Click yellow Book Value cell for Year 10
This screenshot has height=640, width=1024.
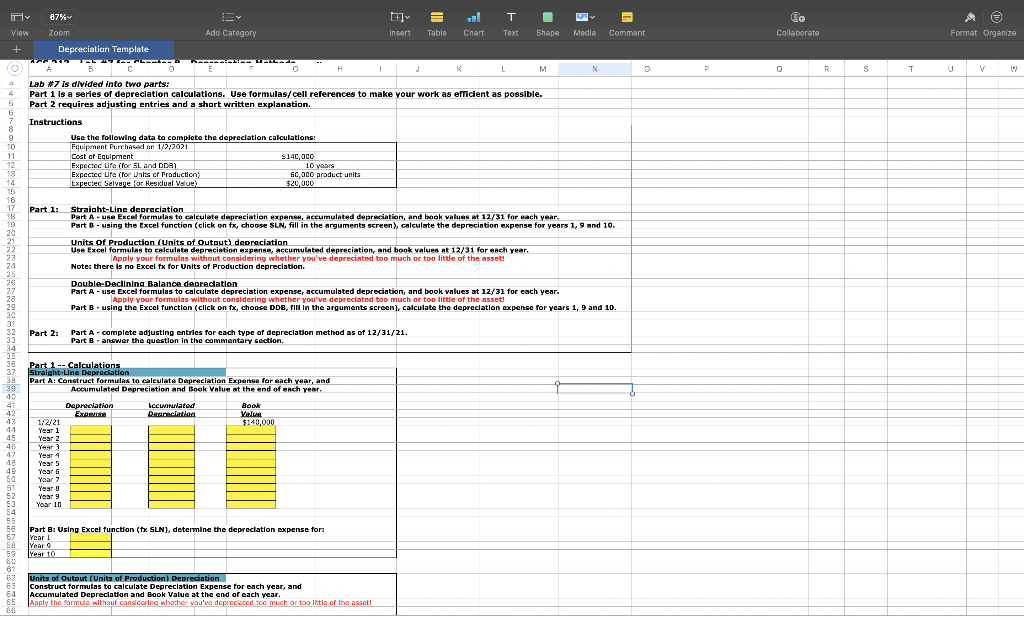[x=251, y=504]
